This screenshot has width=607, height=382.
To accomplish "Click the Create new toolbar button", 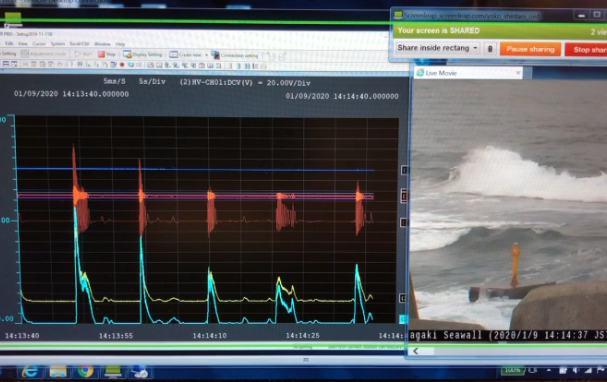I will click(x=185, y=55).
